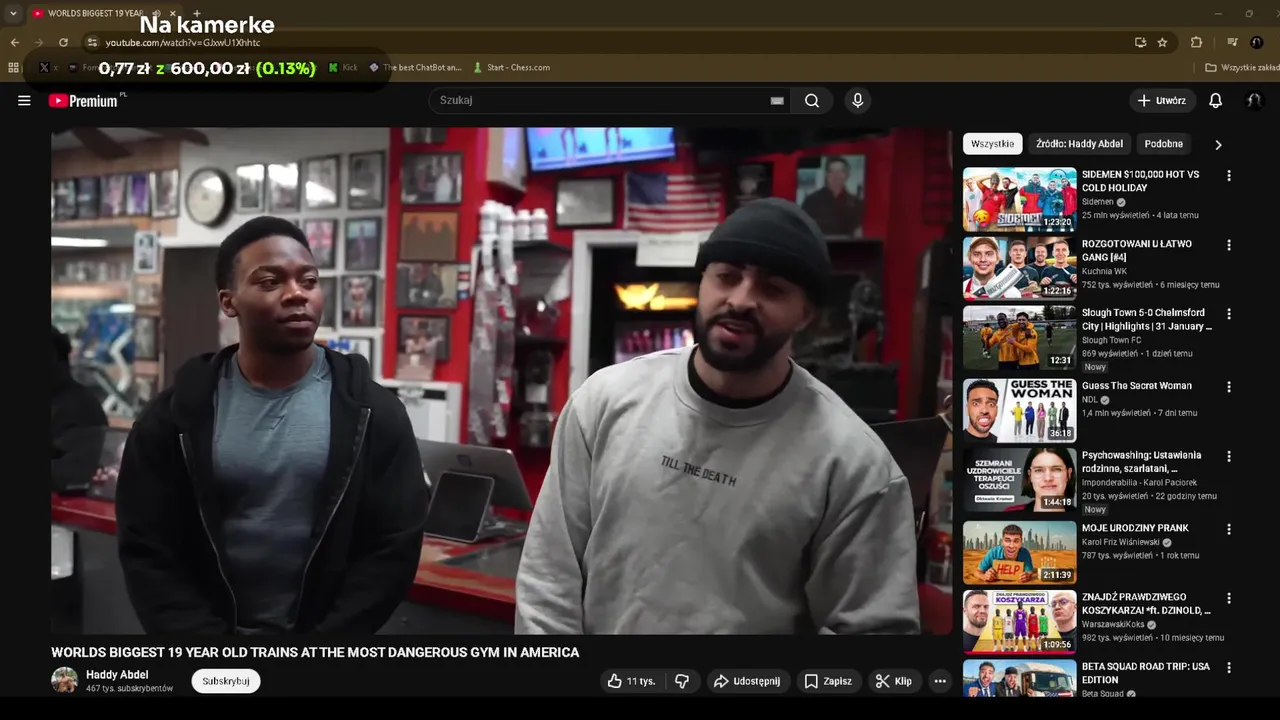
Task: Open BETA SQUAD ROAD TRIP: USA title
Action: point(1146,673)
